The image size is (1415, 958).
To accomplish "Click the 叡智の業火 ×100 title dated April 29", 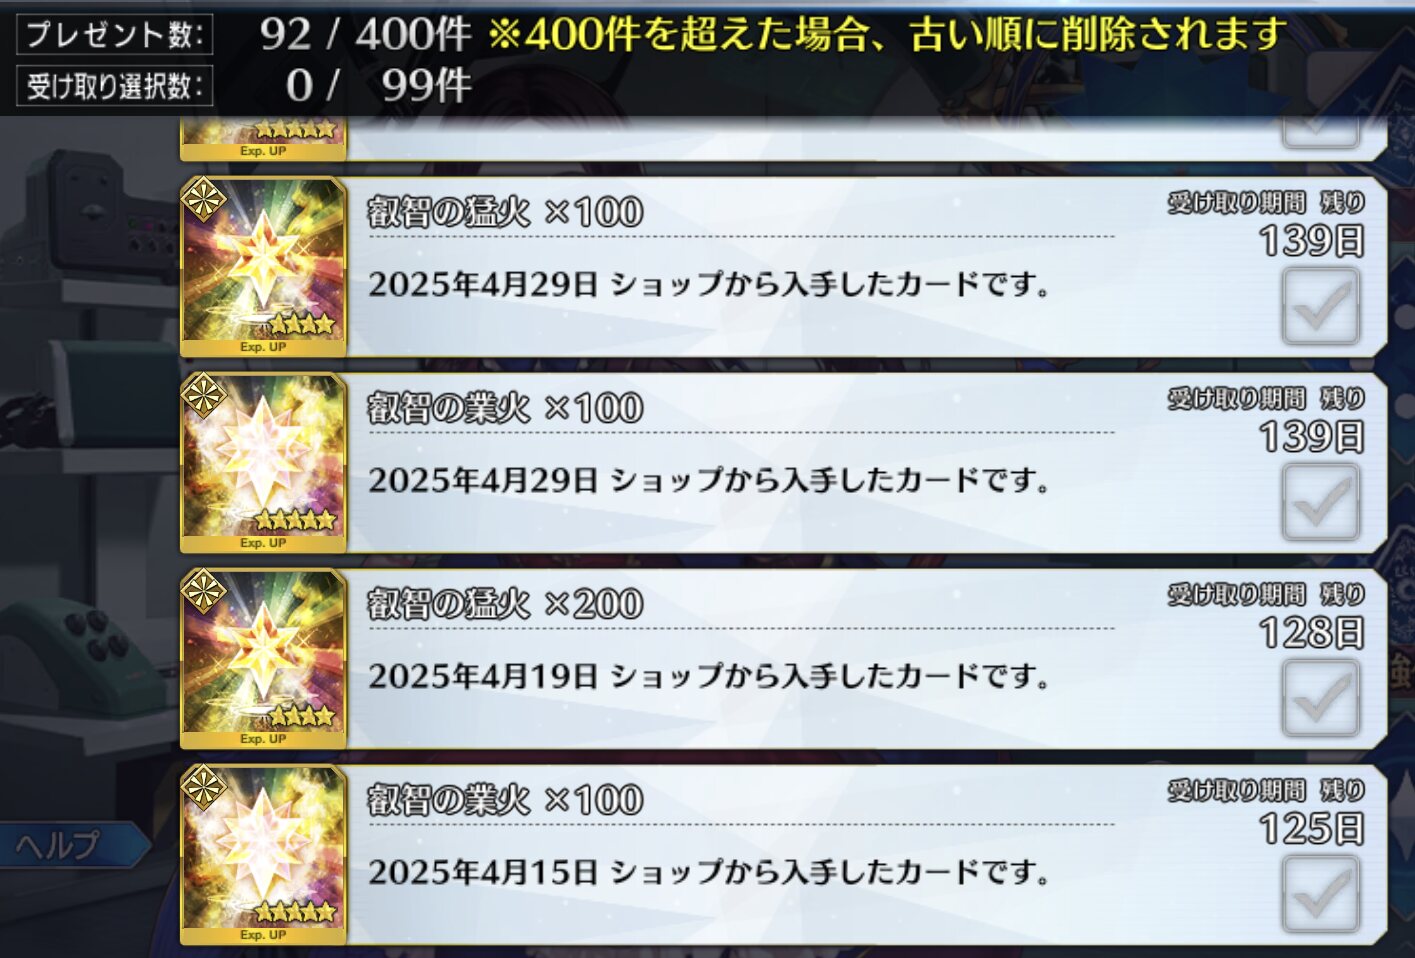I will click(x=505, y=408).
